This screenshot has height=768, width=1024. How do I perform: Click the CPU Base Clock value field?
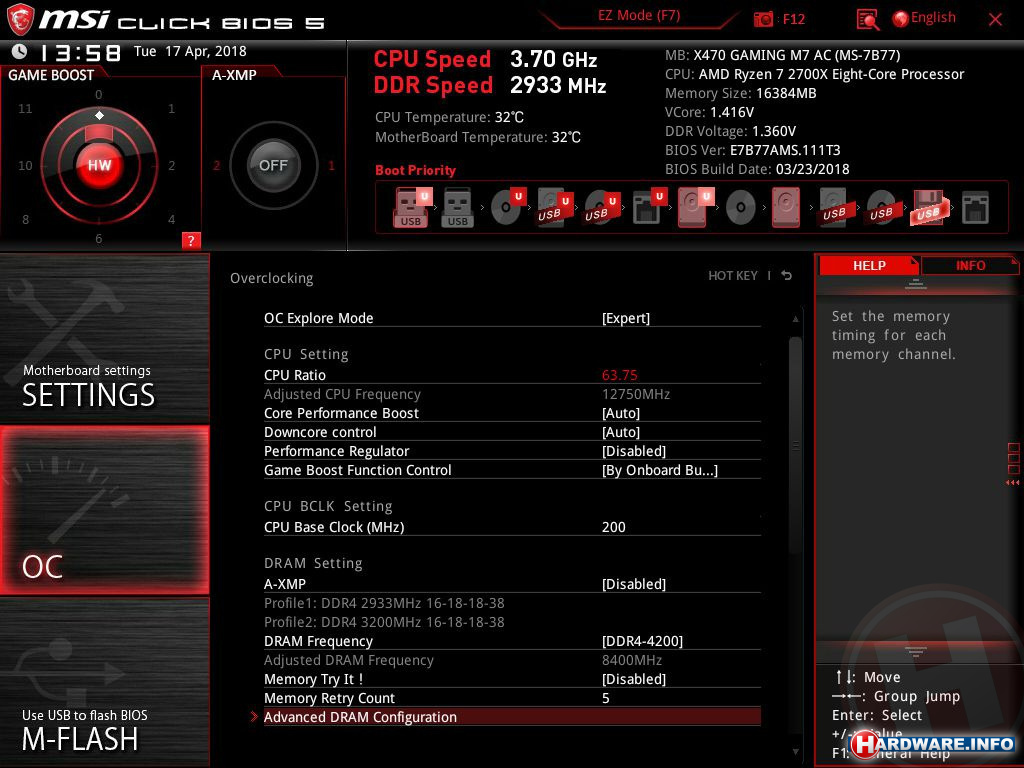(x=614, y=527)
